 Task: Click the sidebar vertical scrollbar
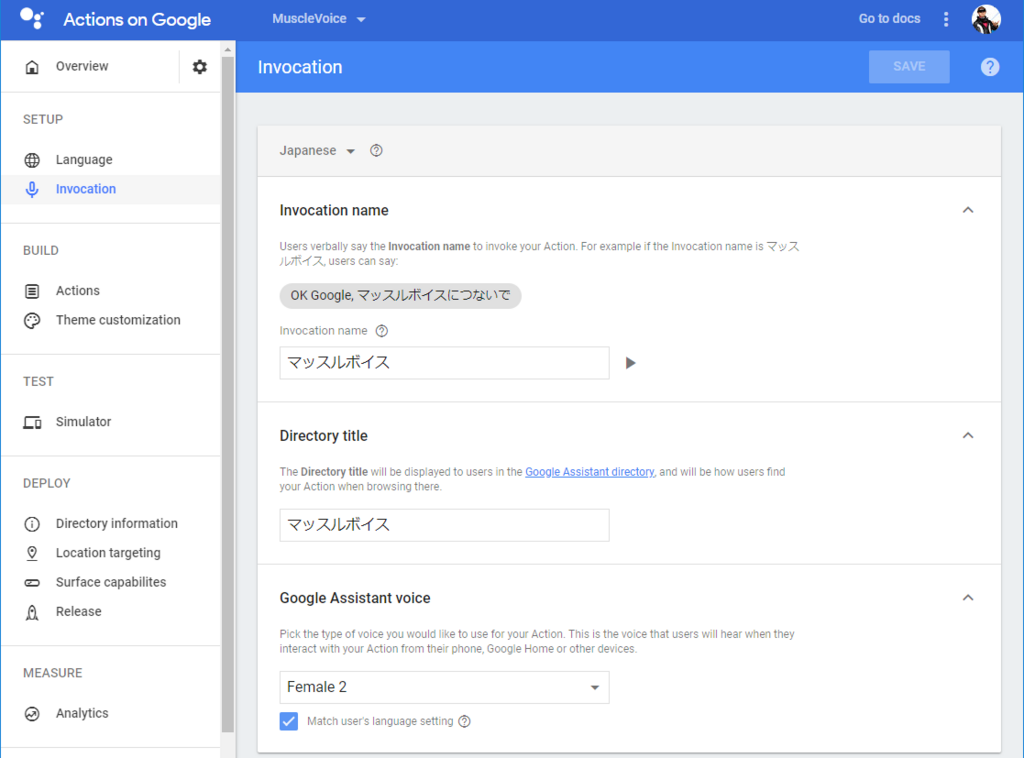pos(227,394)
